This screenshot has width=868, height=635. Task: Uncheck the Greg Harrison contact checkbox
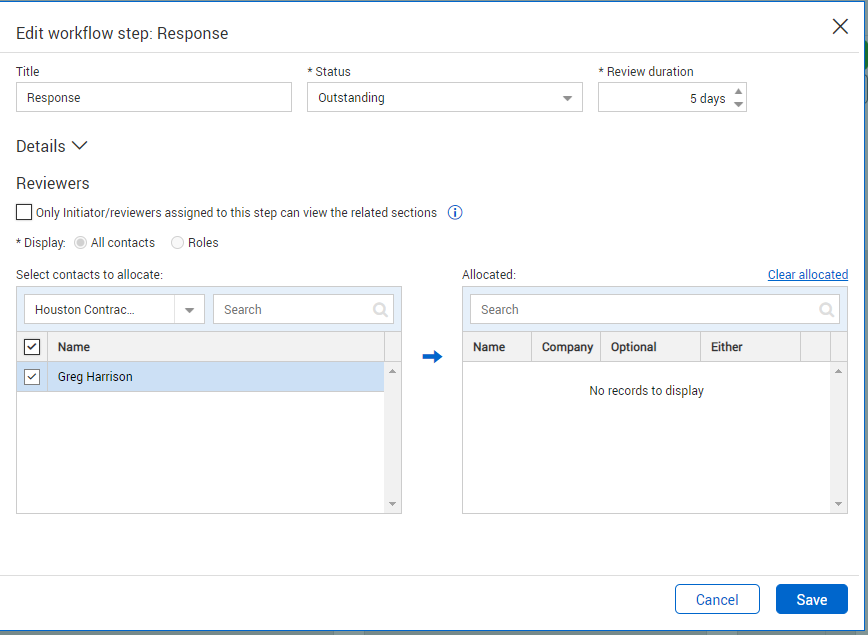click(32, 377)
